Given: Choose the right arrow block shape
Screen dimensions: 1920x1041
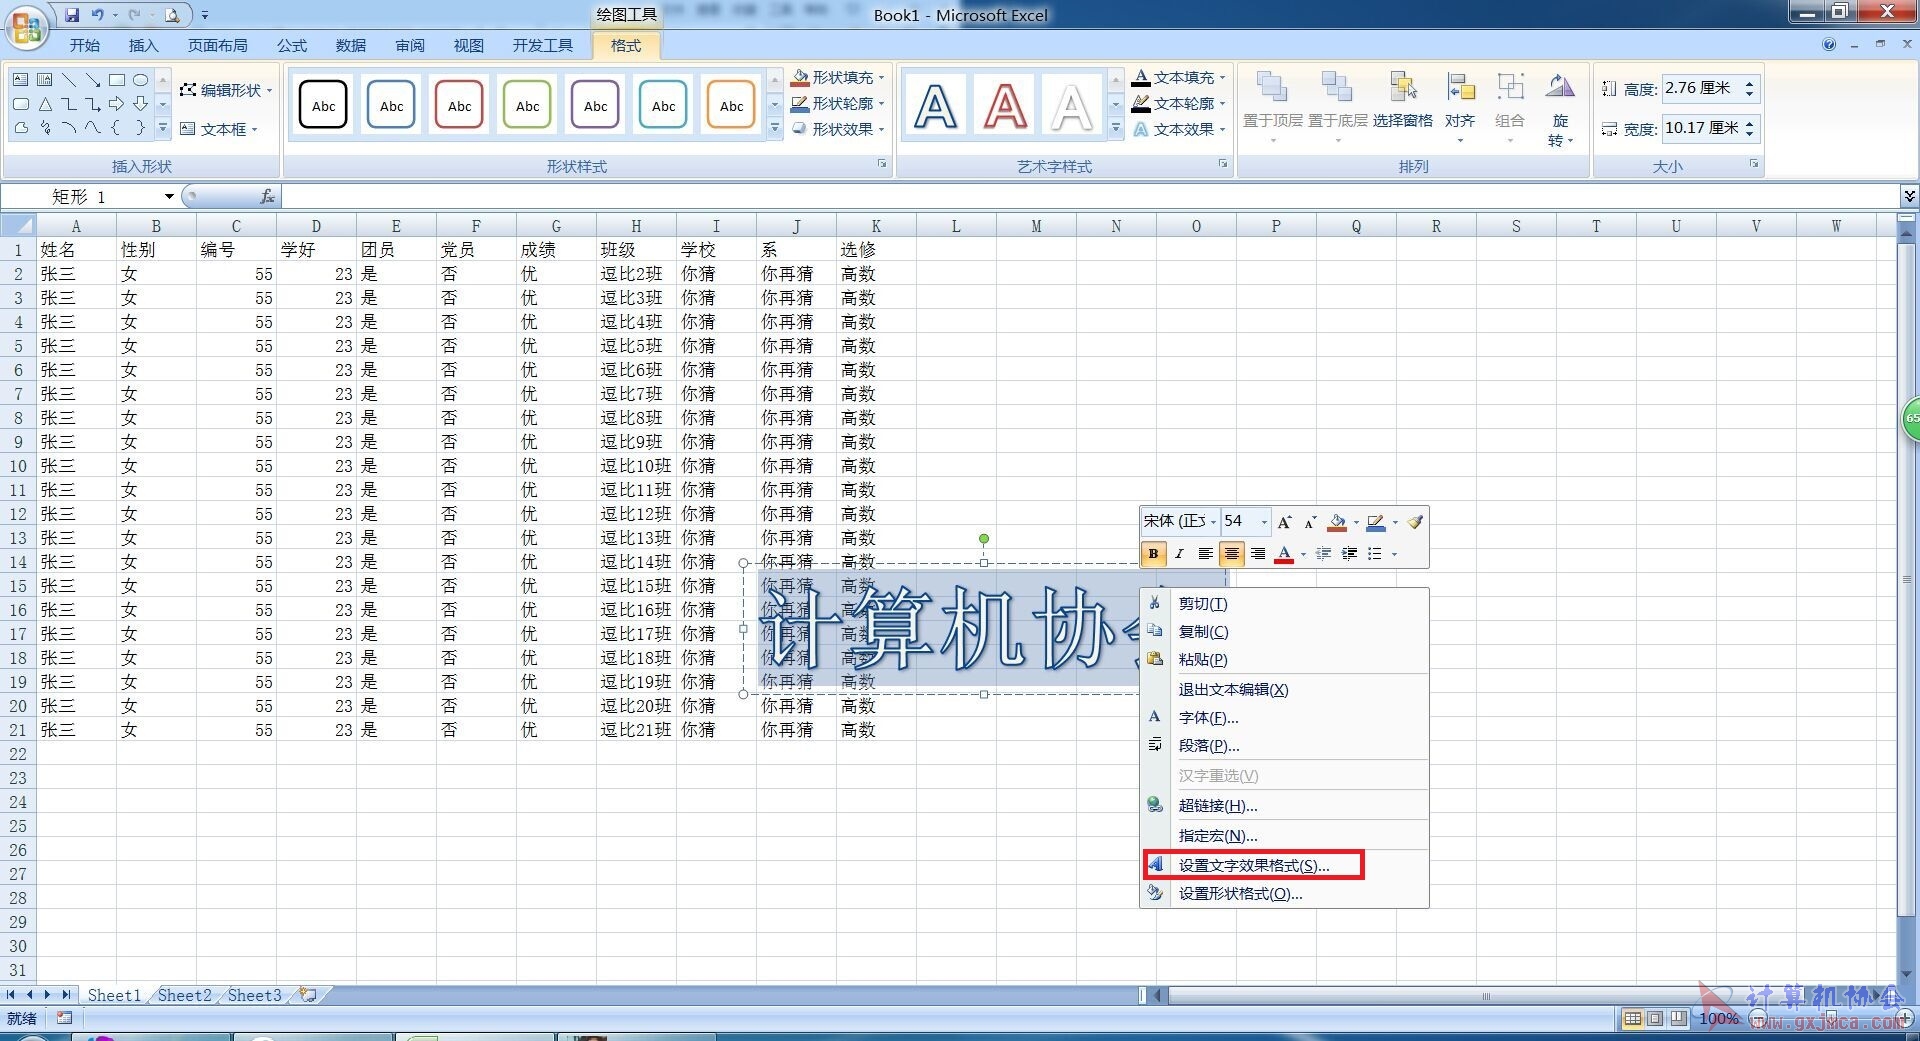Looking at the screenshot, I should (117, 104).
